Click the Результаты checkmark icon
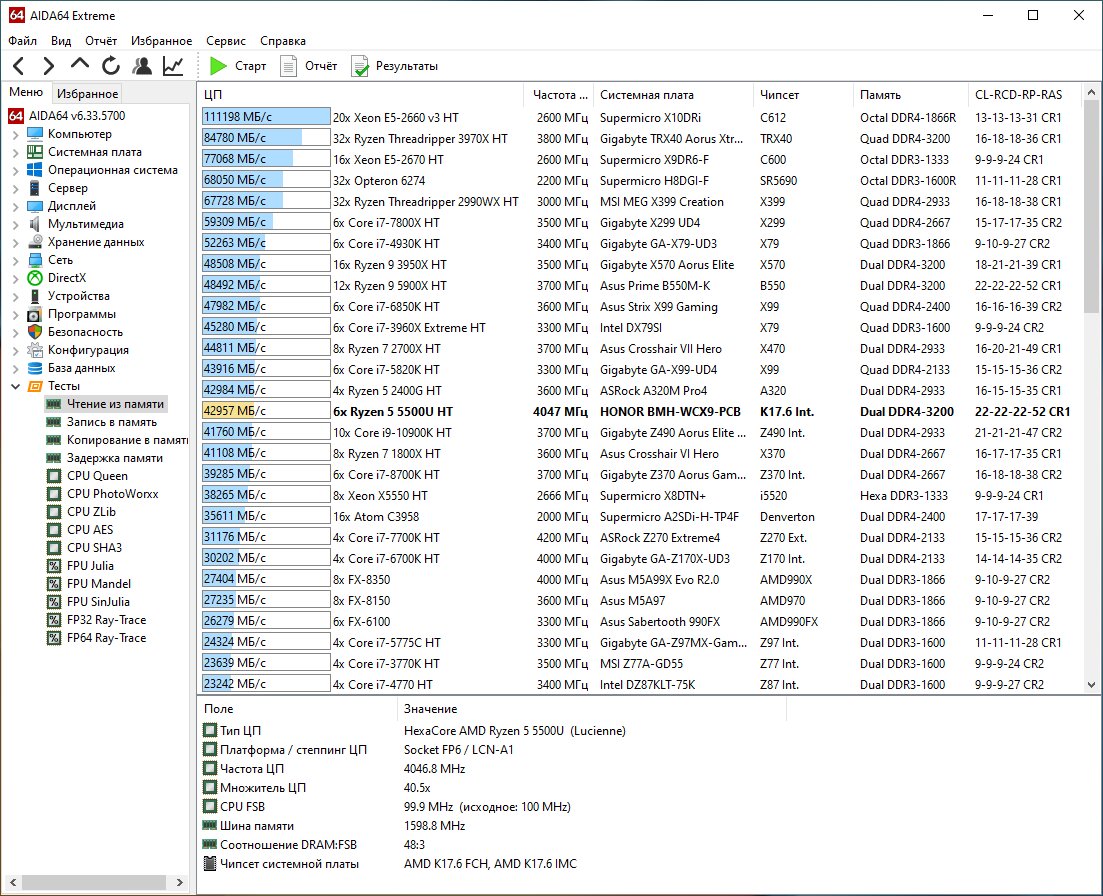The width and height of the screenshot is (1103, 896). (360, 66)
